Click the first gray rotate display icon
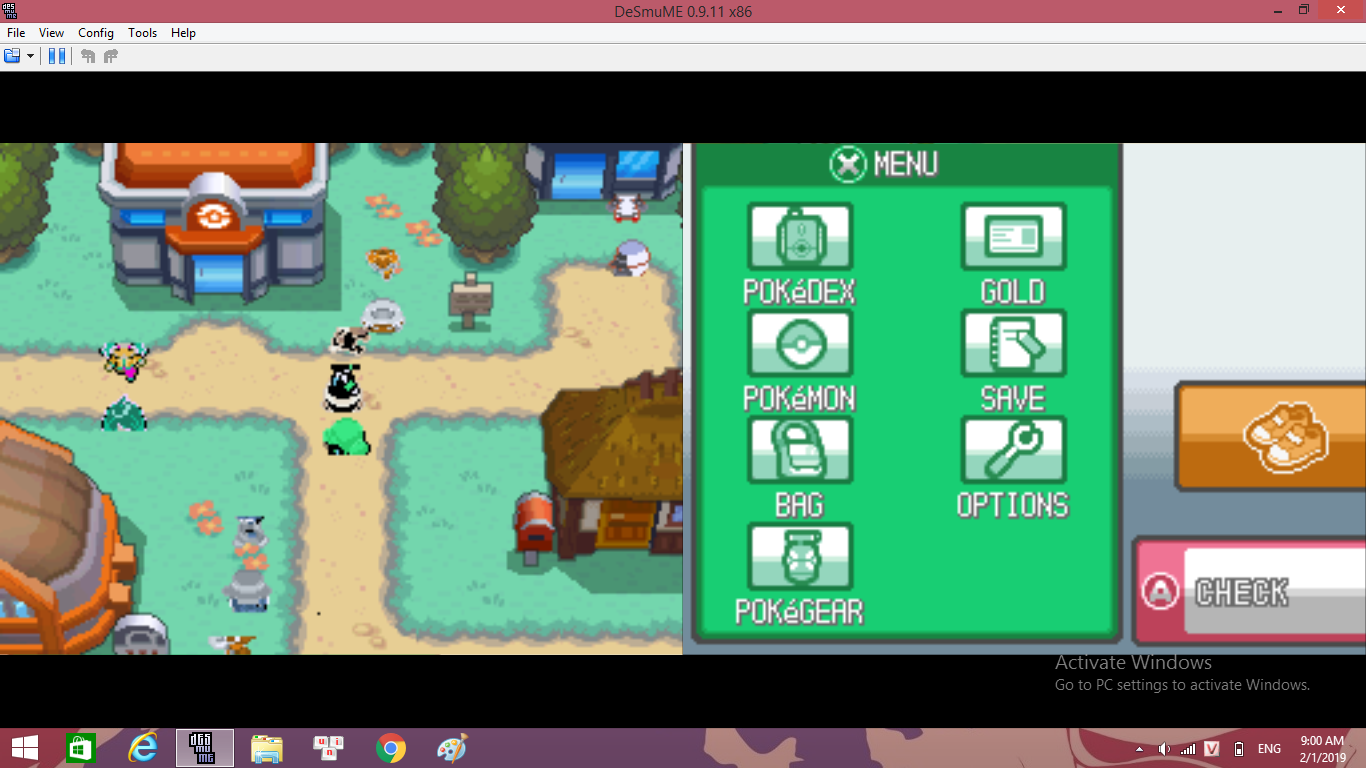Screen dimensions: 1366x768 coord(88,56)
